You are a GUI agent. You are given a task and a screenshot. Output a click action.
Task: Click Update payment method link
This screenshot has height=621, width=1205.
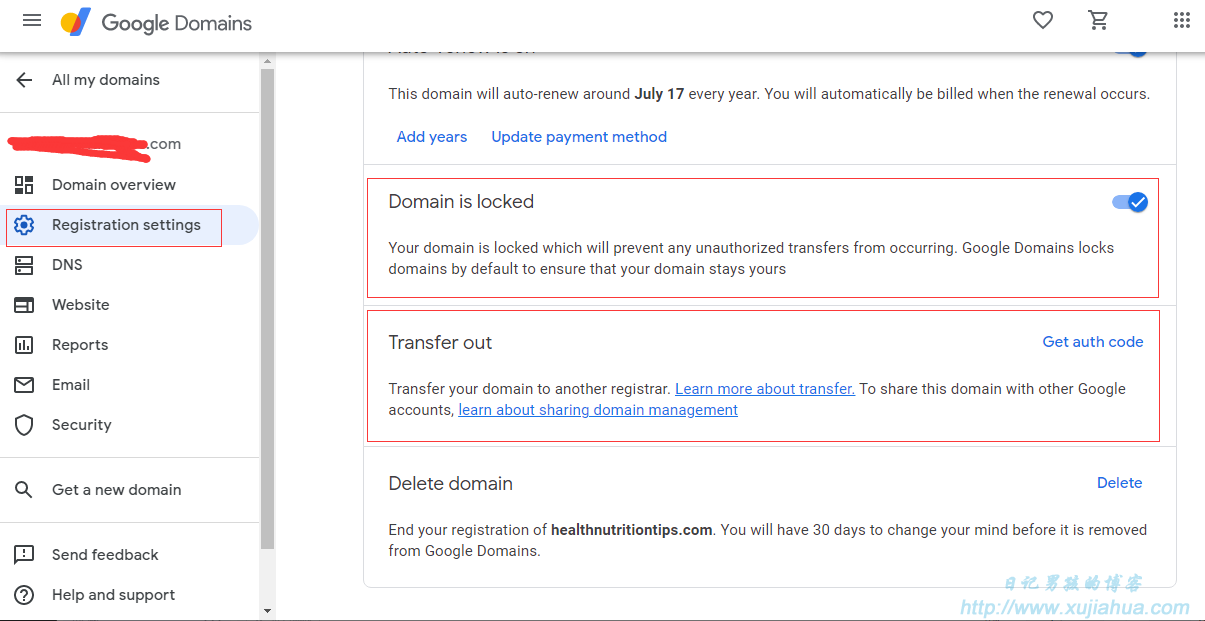[579, 137]
